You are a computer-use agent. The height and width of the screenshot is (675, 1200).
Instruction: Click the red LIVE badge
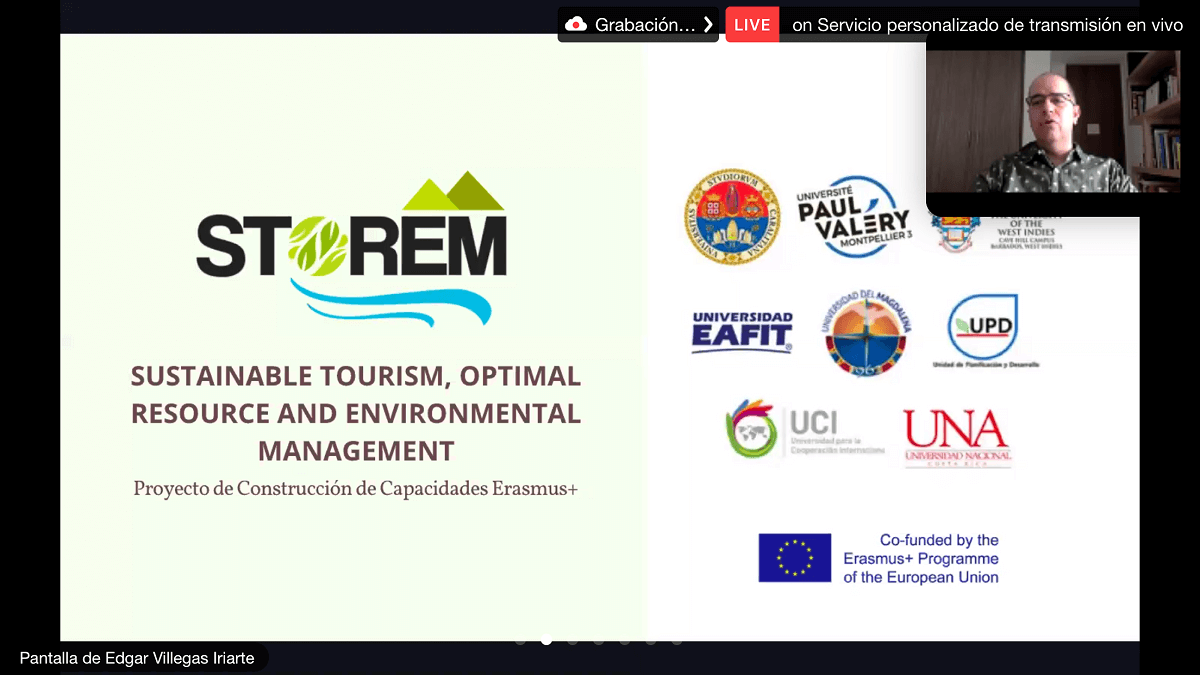pyautogui.click(x=752, y=25)
